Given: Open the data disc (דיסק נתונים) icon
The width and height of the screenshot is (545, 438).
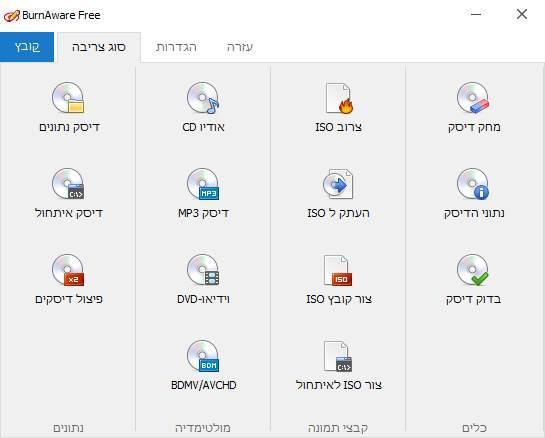Looking at the screenshot, I should 68,98.
